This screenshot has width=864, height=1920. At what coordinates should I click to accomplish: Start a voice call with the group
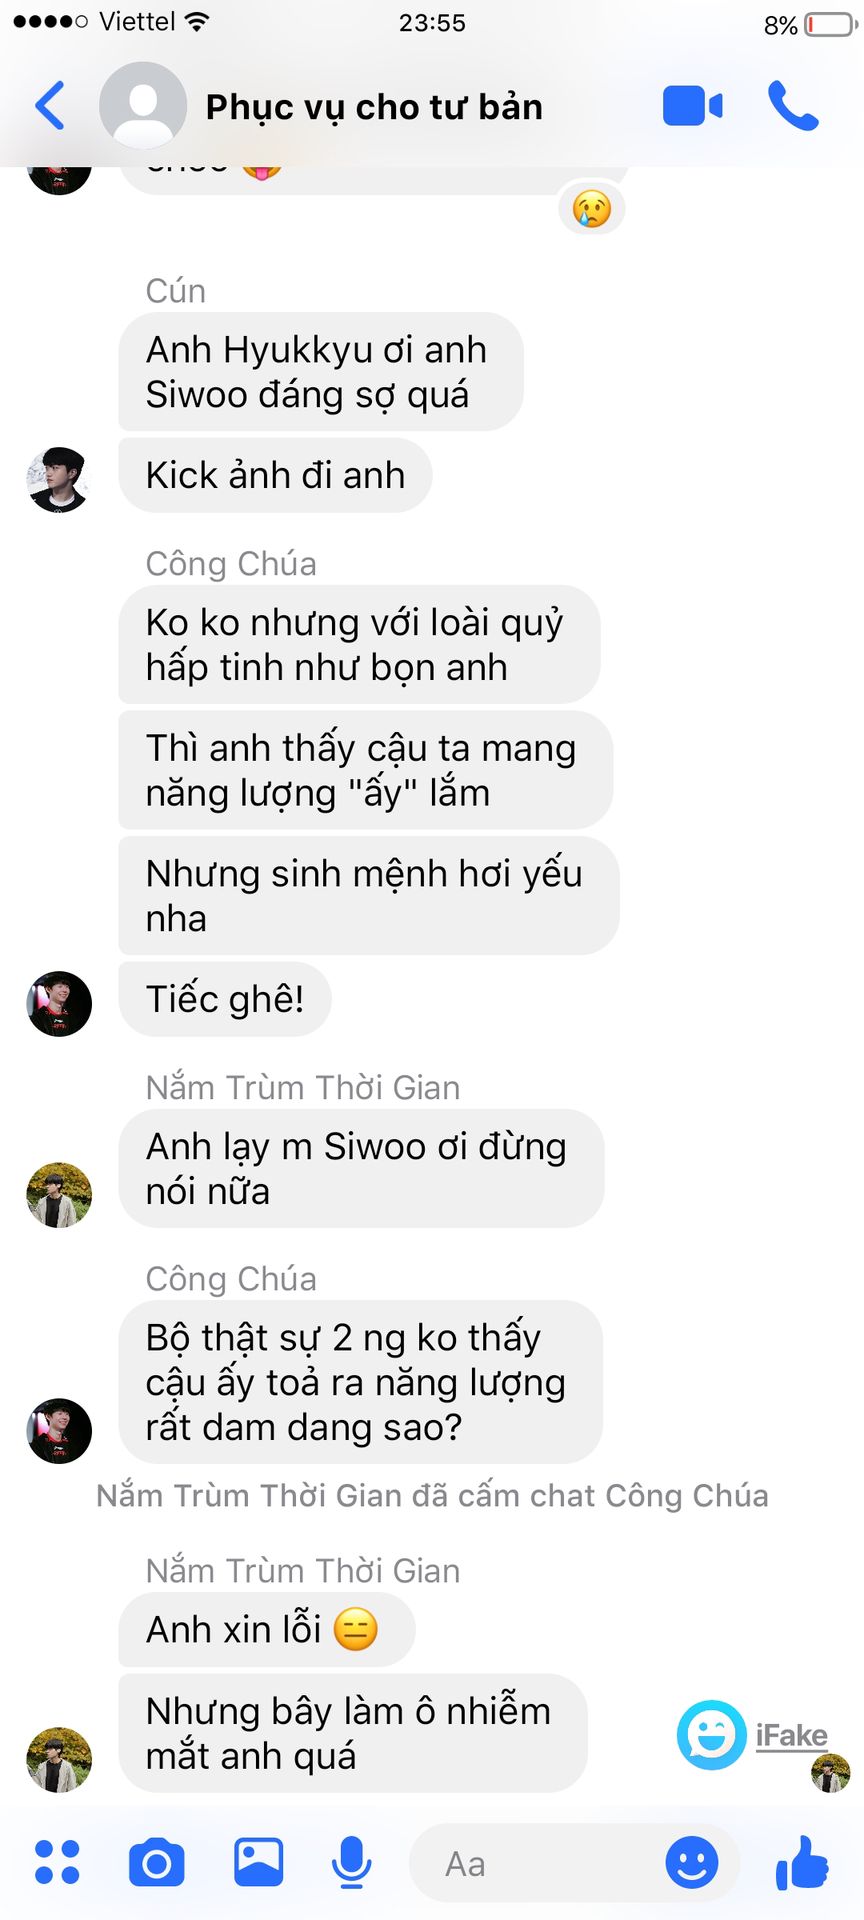(x=793, y=105)
